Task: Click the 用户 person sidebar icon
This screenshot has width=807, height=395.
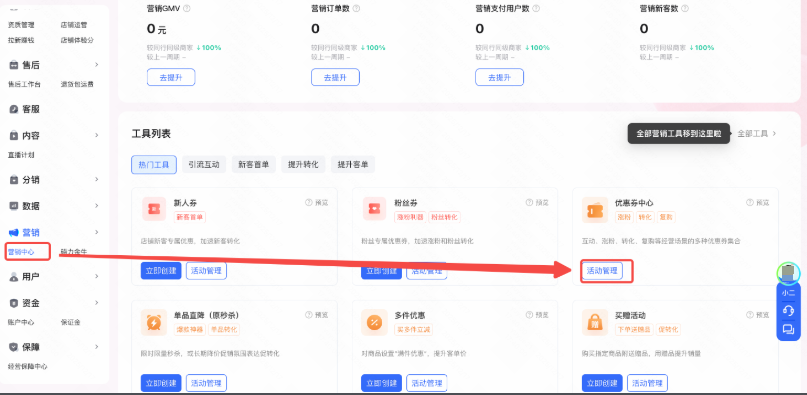Action: [14, 277]
